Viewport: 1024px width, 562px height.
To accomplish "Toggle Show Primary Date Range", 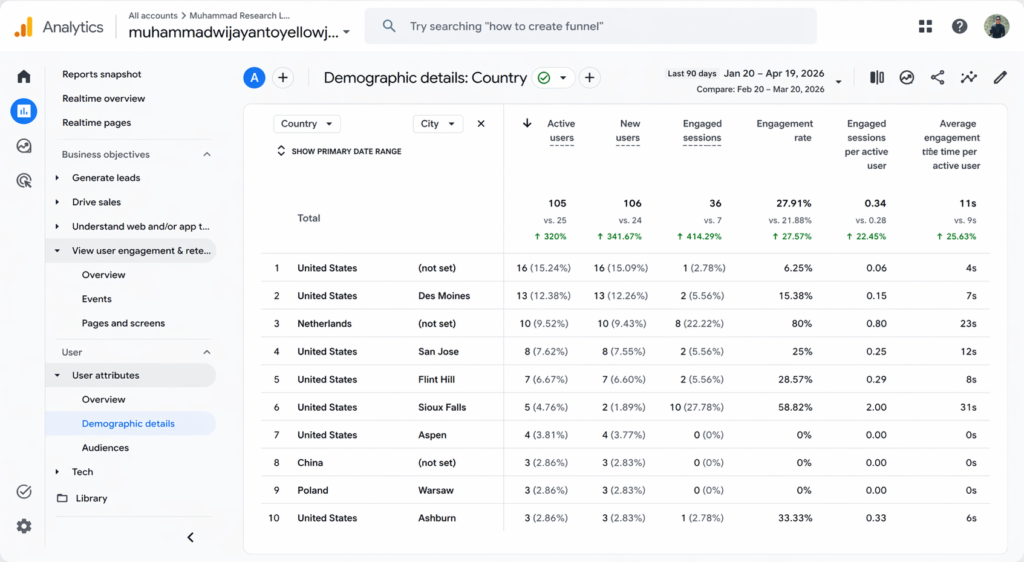I will click(x=338, y=151).
